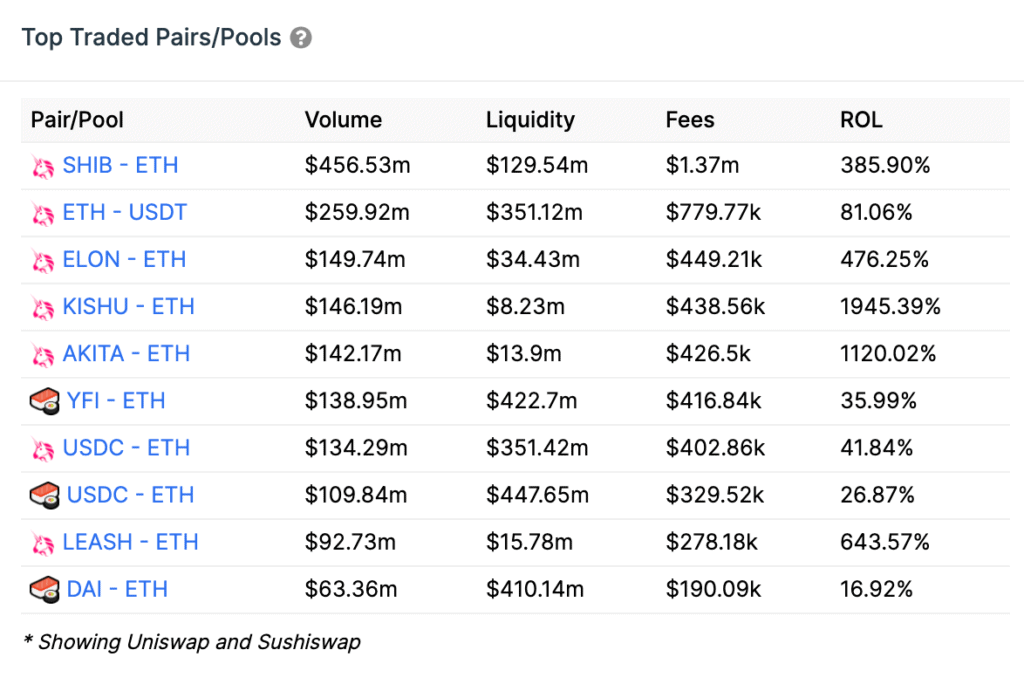Click the Uniswap icon beside LEASH - ETH

(x=42, y=543)
